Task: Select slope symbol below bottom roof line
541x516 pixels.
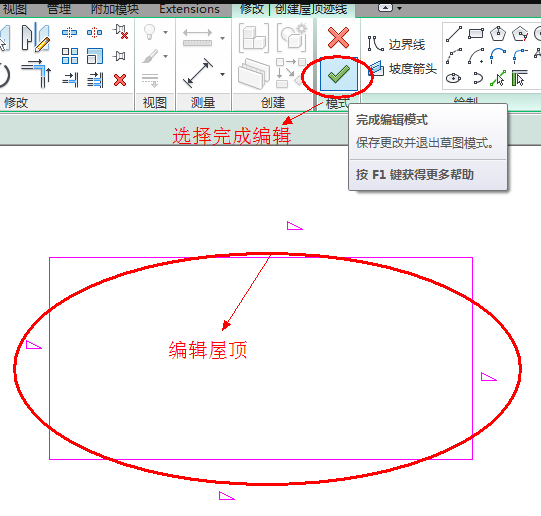Action: 226,496
